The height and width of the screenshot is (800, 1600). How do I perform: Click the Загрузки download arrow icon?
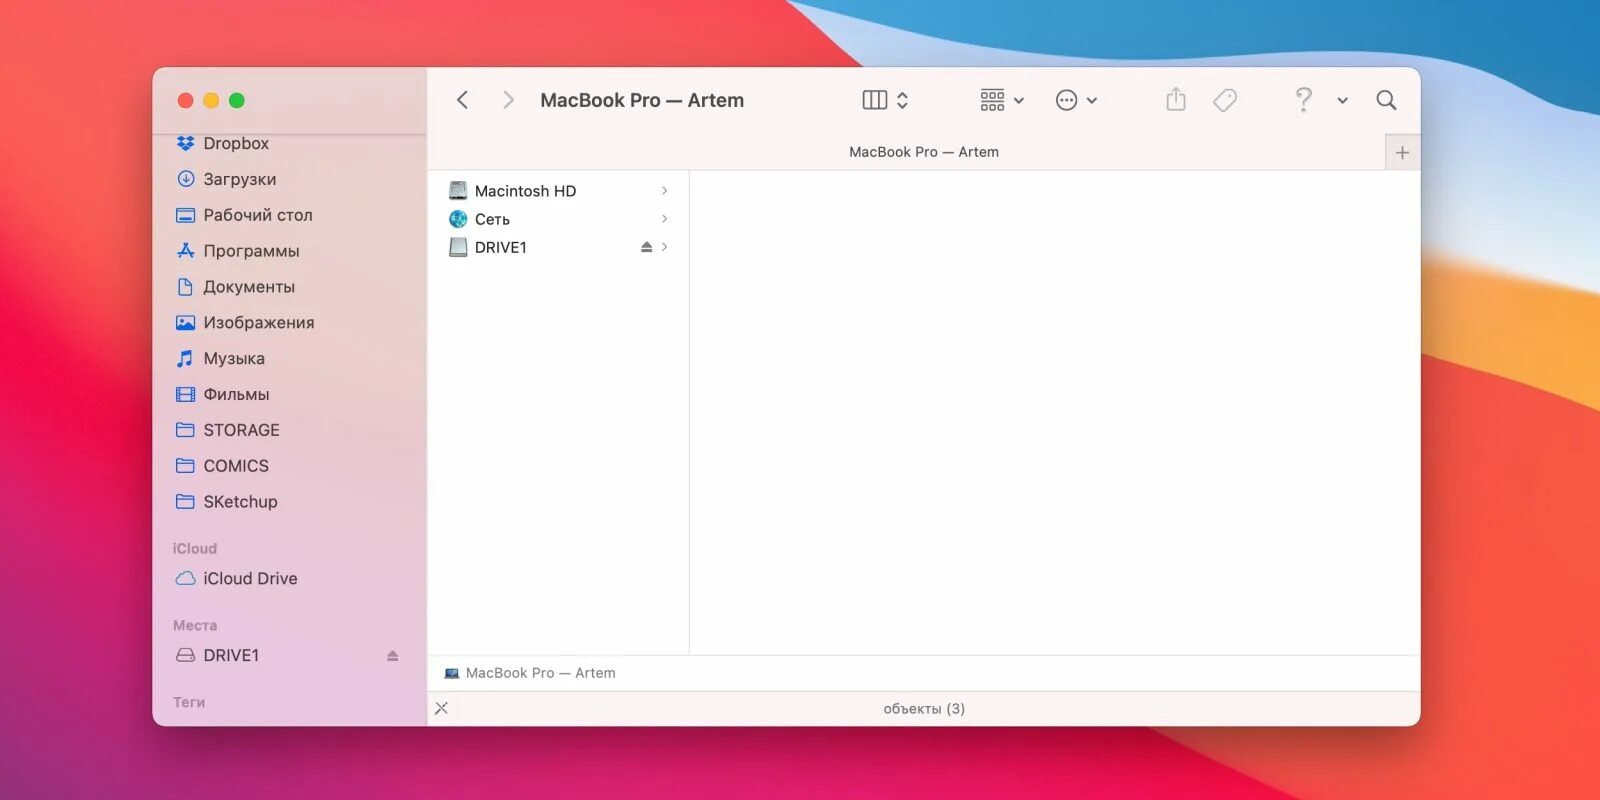(185, 179)
